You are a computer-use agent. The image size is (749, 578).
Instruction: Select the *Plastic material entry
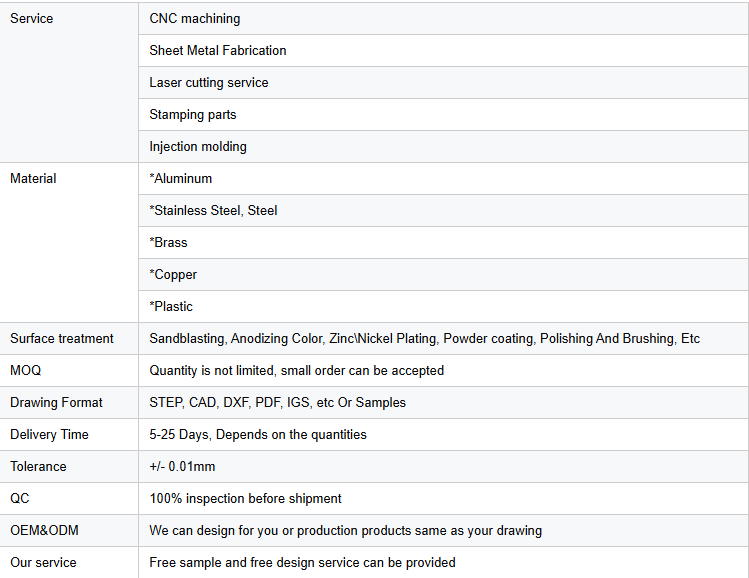[x=171, y=307]
